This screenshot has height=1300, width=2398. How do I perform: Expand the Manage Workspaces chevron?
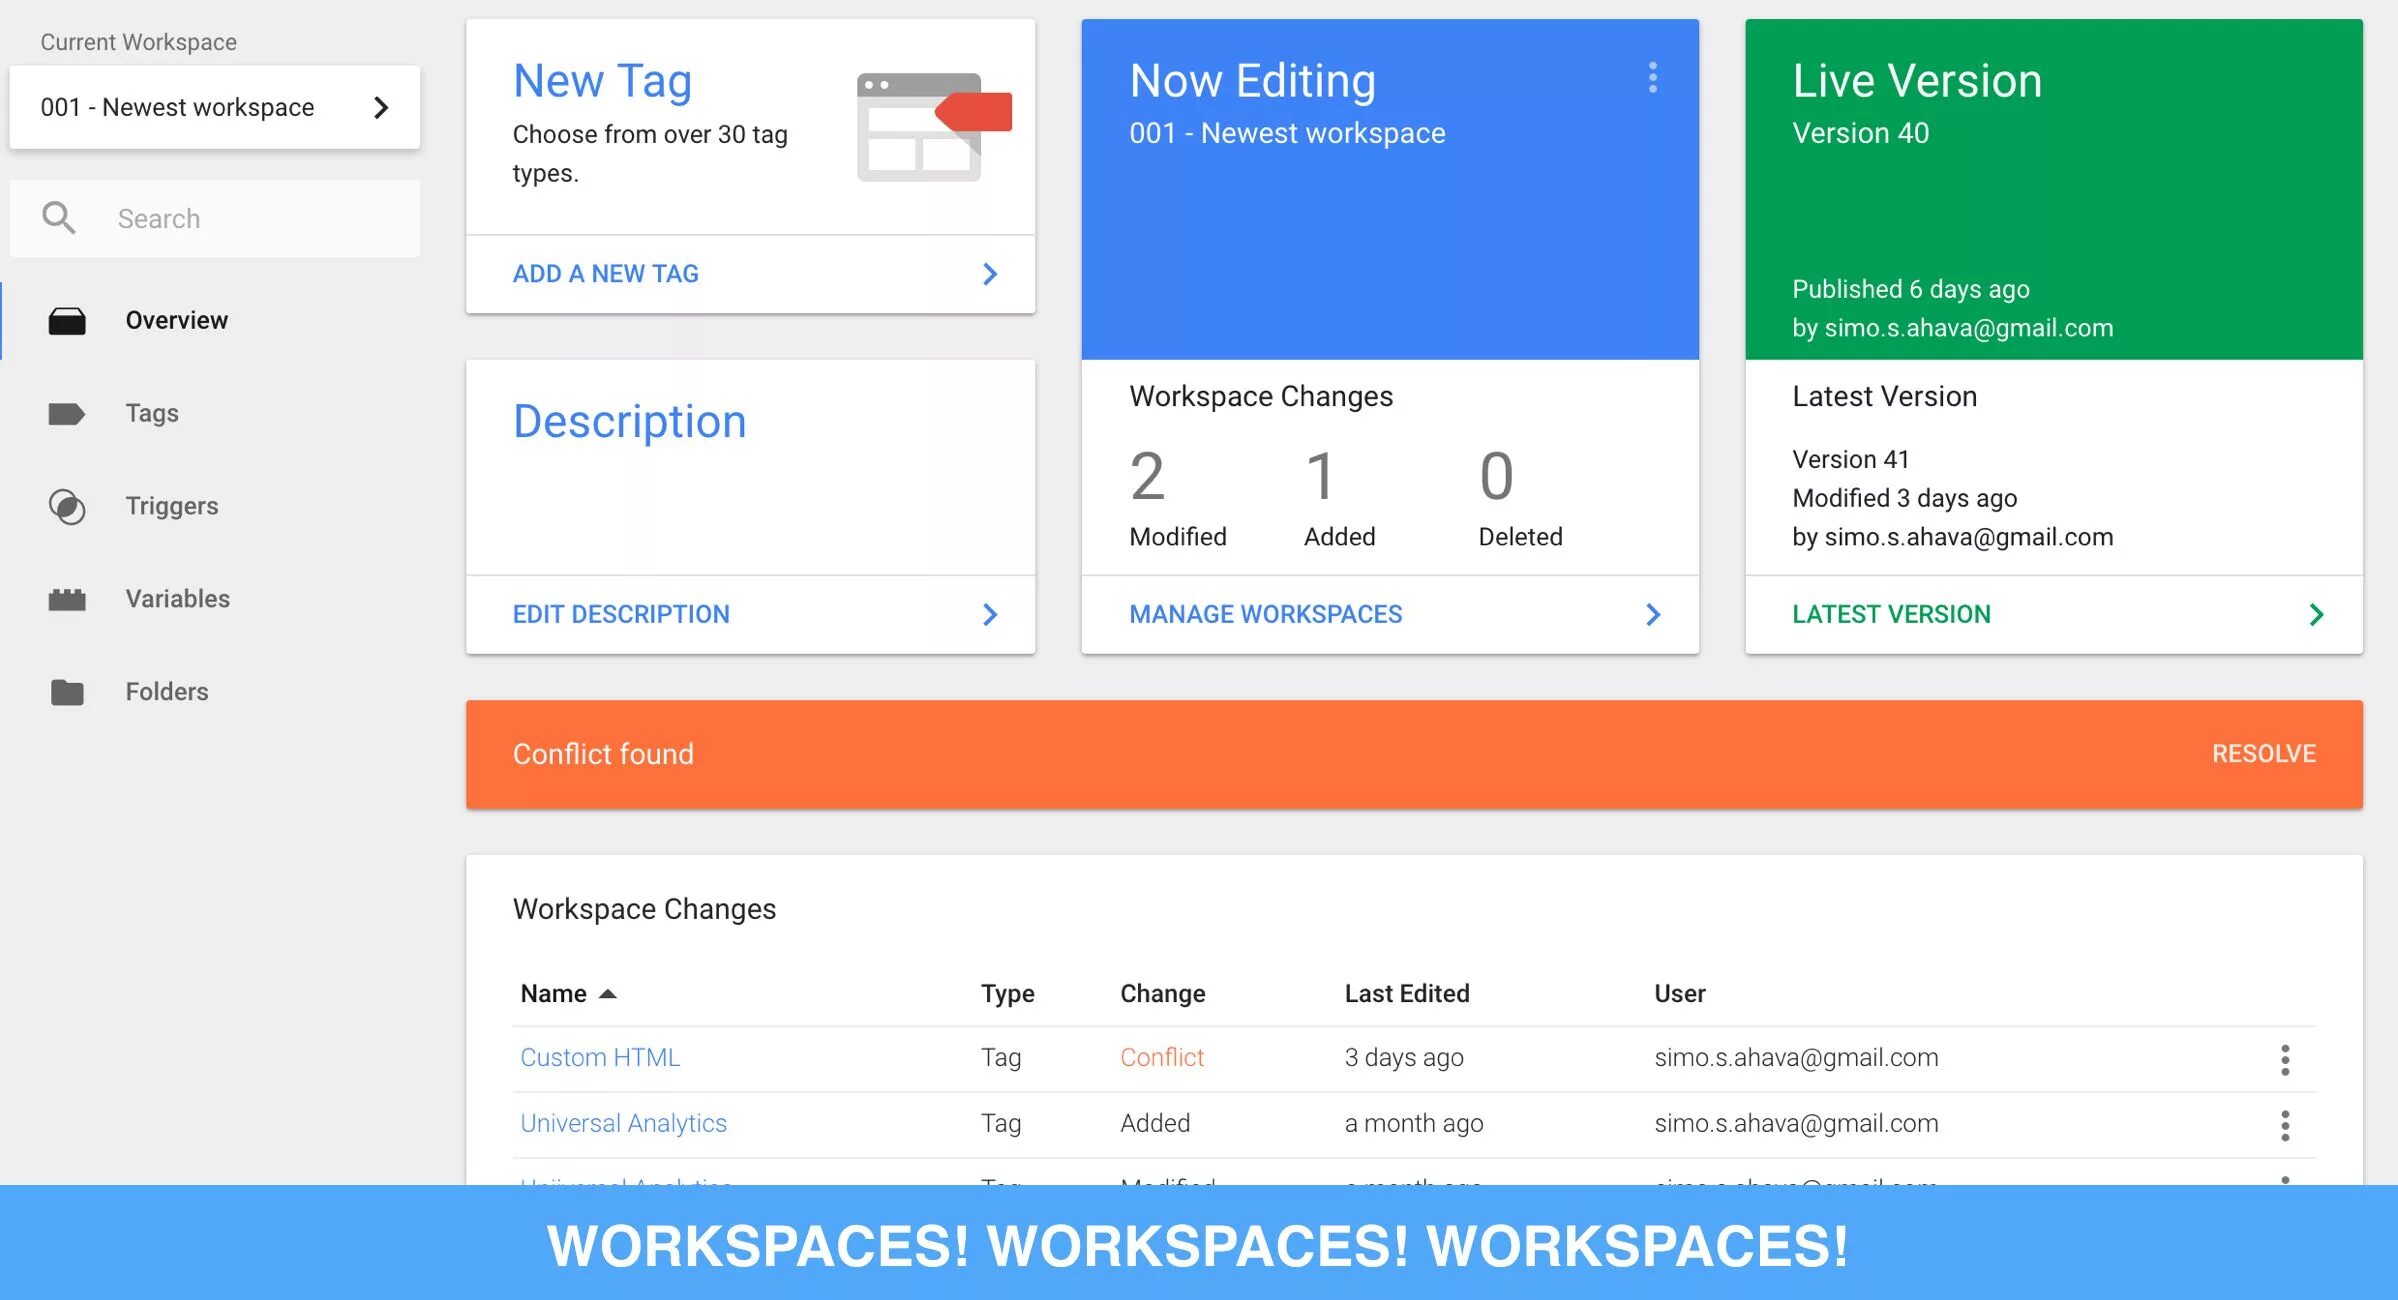click(x=1654, y=613)
